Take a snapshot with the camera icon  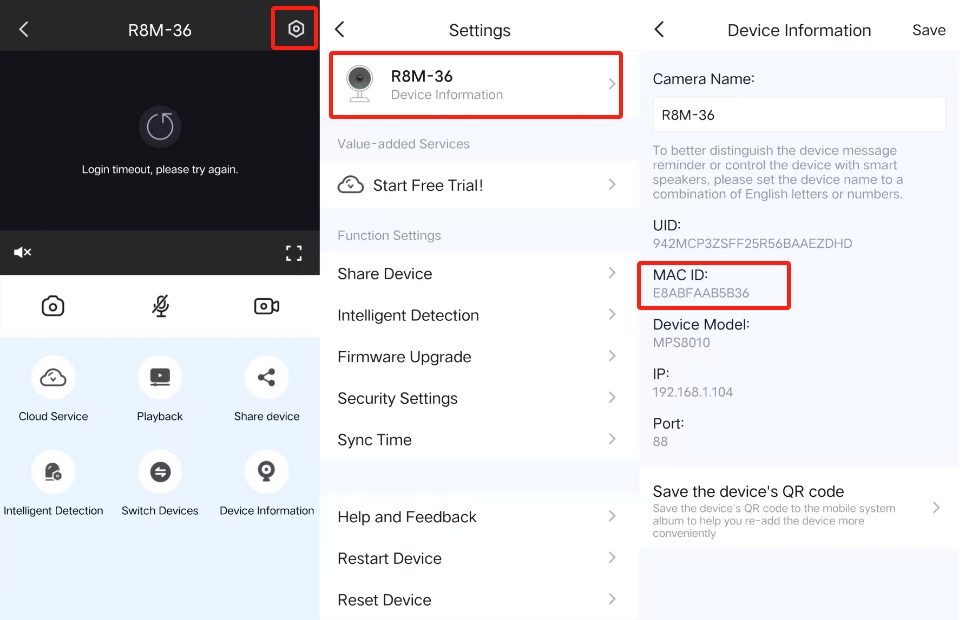(x=53, y=306)
